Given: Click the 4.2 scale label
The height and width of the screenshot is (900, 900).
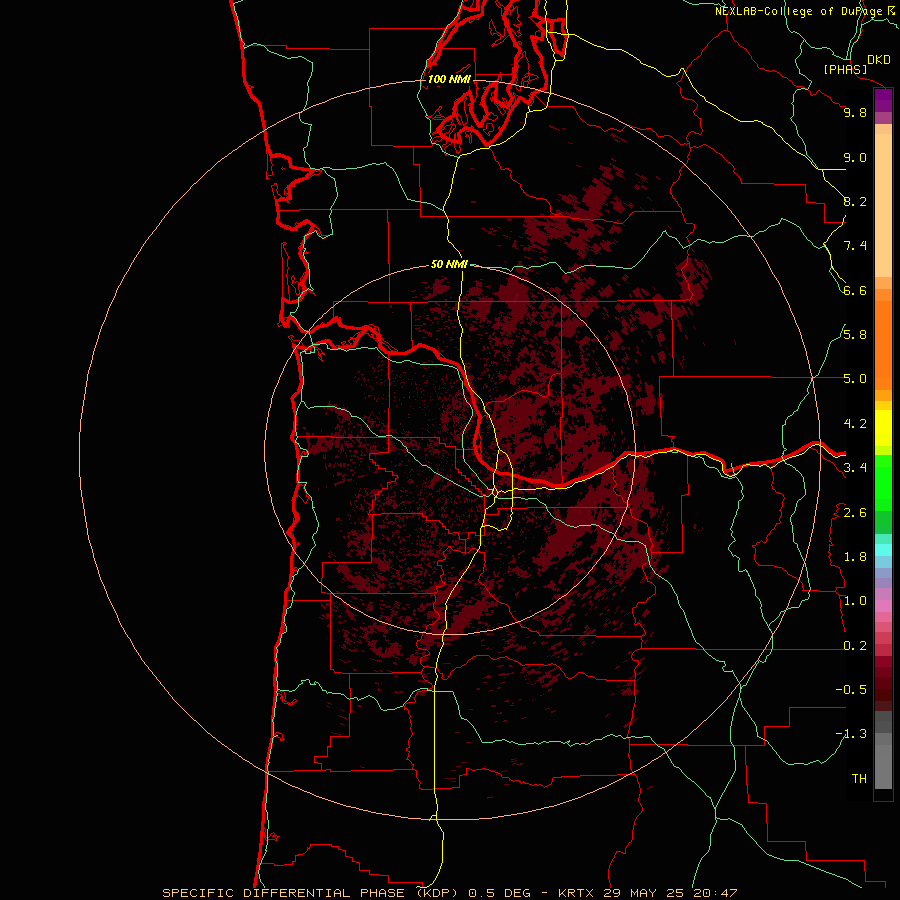Looking at the screenshot, I should coord(855,424).
